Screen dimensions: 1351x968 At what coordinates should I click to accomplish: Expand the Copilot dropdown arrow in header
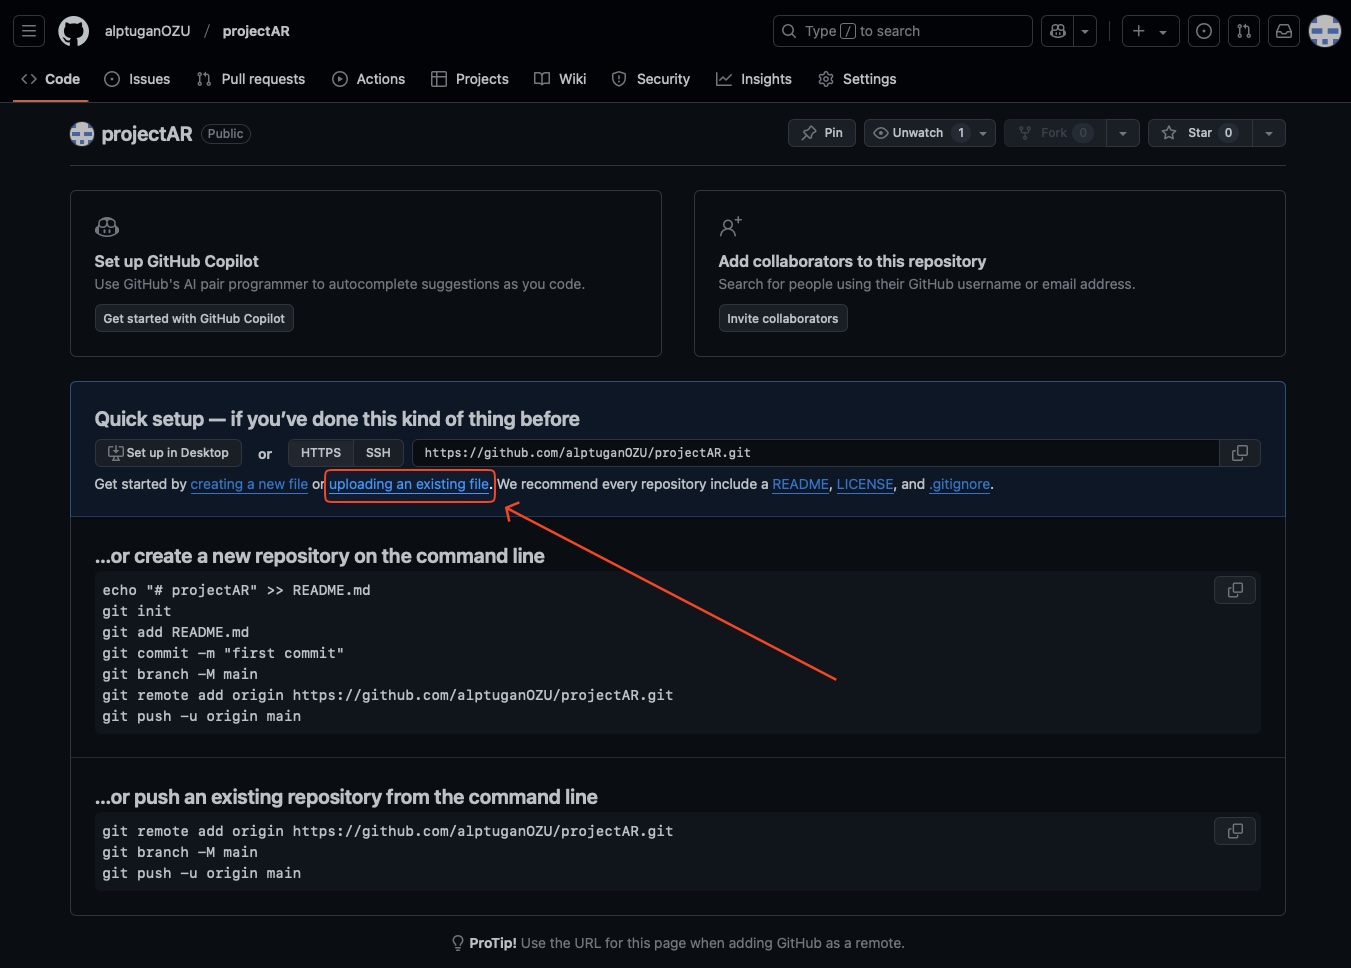point(1085,31)
